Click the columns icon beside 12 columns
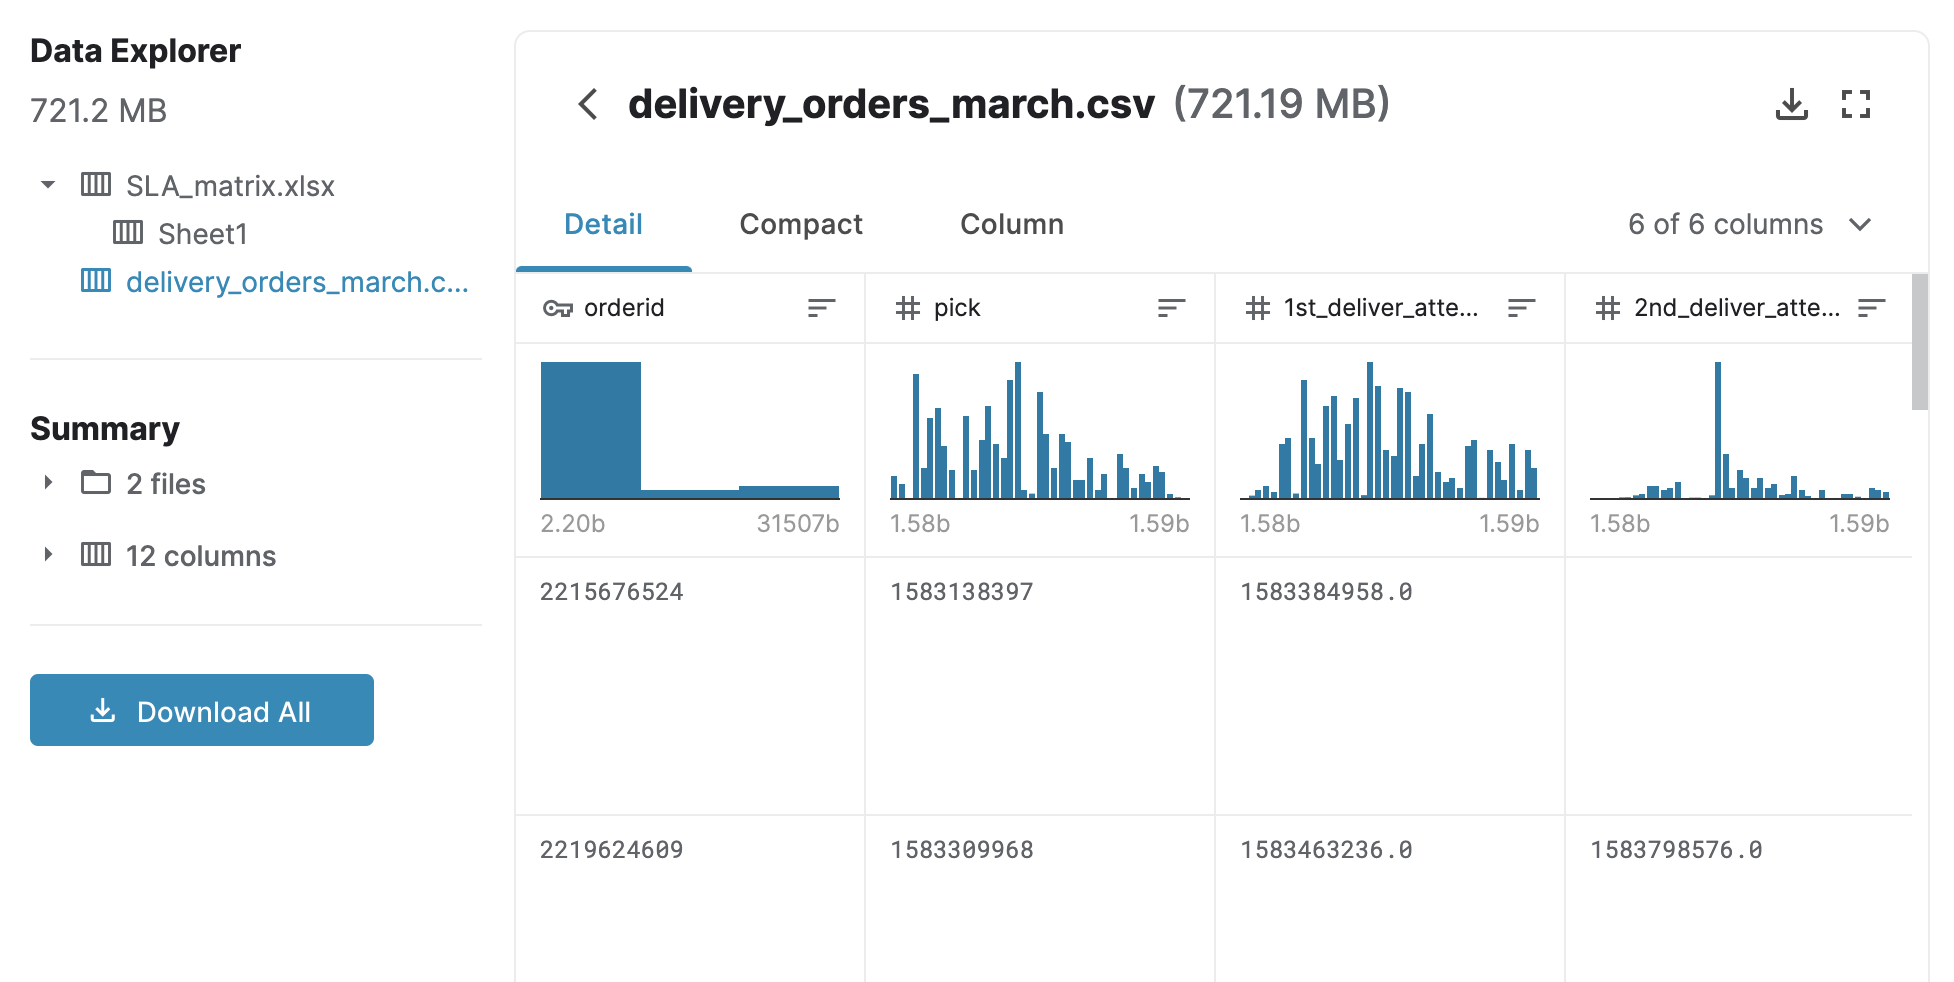1954x982 pixels. [96, 554]
